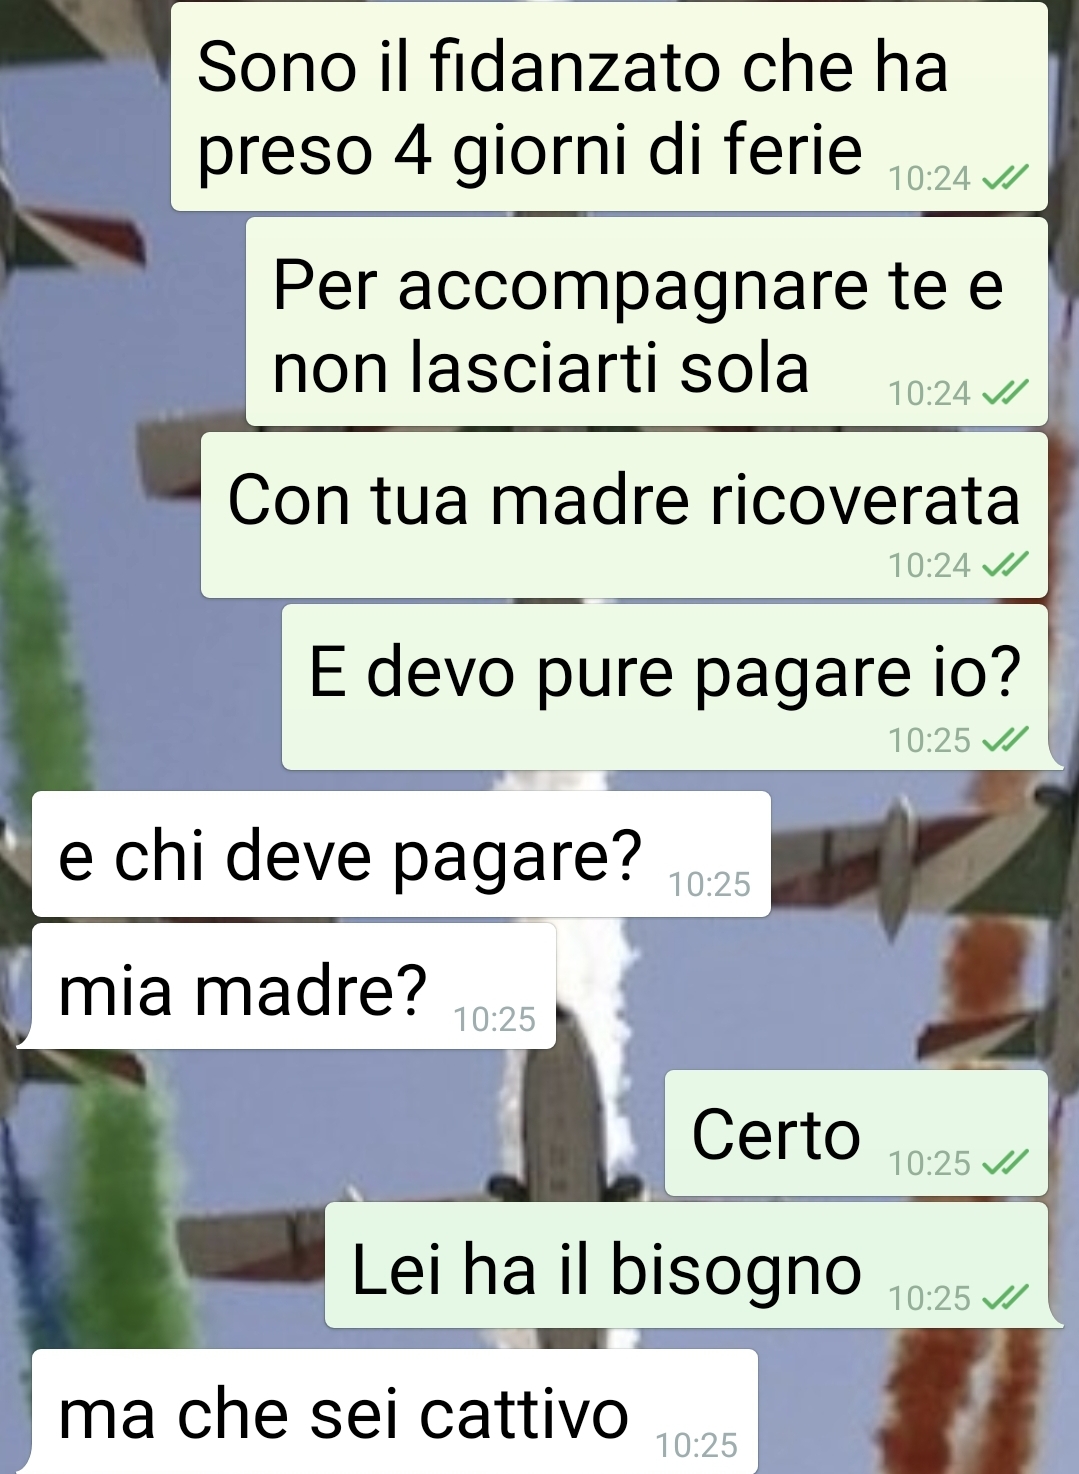The height and width of the screenshot is (1474, 1079).
Task: Tap the 10:25 timestamp on 'e chi deve pagare?'
Action: coord(709,884)
